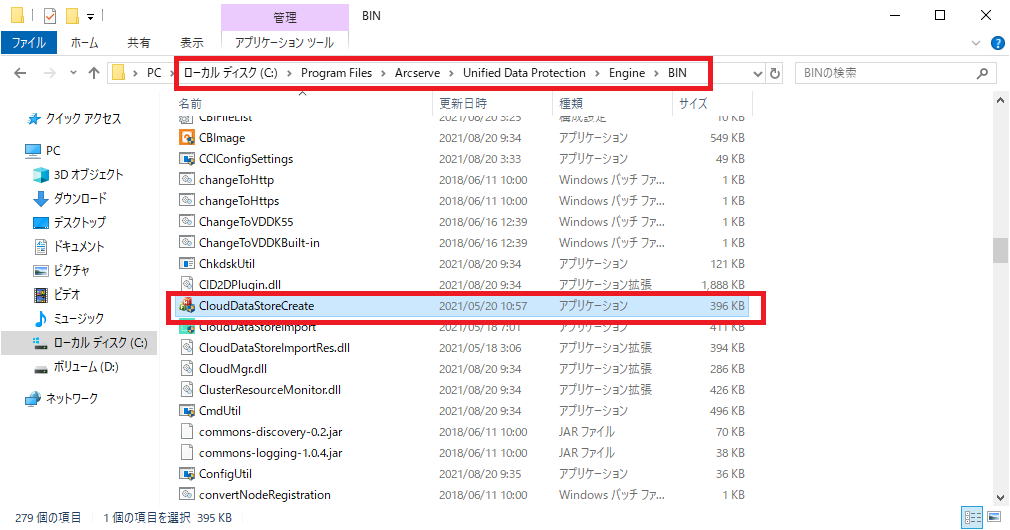Screen dimensions: 1010x530
Task: Click the CmdUtil application icon
Action: click(187, 411)
